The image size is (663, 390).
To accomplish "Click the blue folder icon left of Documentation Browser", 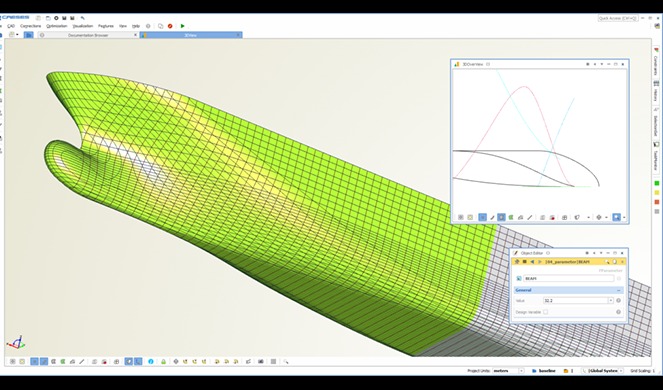I will click(28, 35).
